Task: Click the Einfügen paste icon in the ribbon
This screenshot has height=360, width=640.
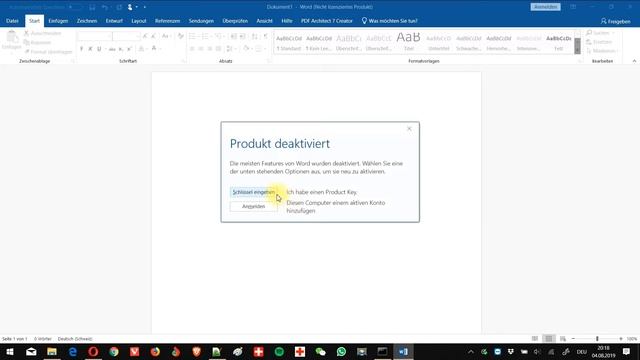Action: 12,37
